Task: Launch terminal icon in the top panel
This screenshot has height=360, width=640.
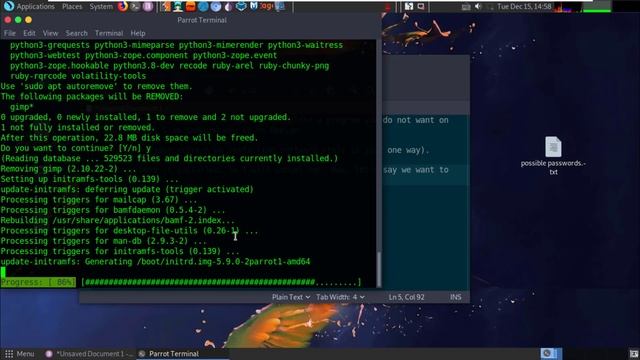Action: click(x=136, y=7)
